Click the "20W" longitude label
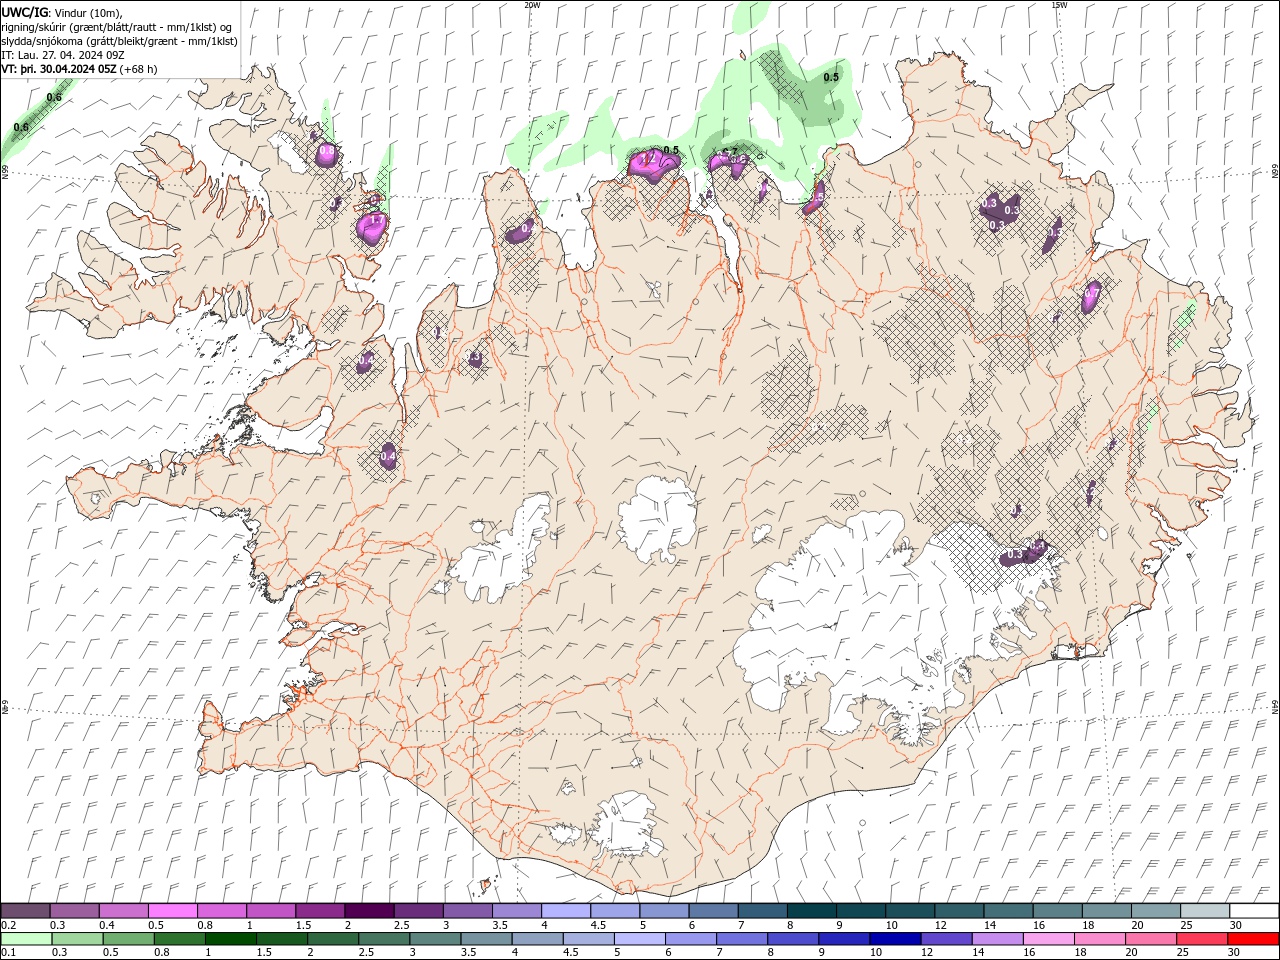Screen dimensions: 1280x960 pyautogui.click(x=532, y=5)
